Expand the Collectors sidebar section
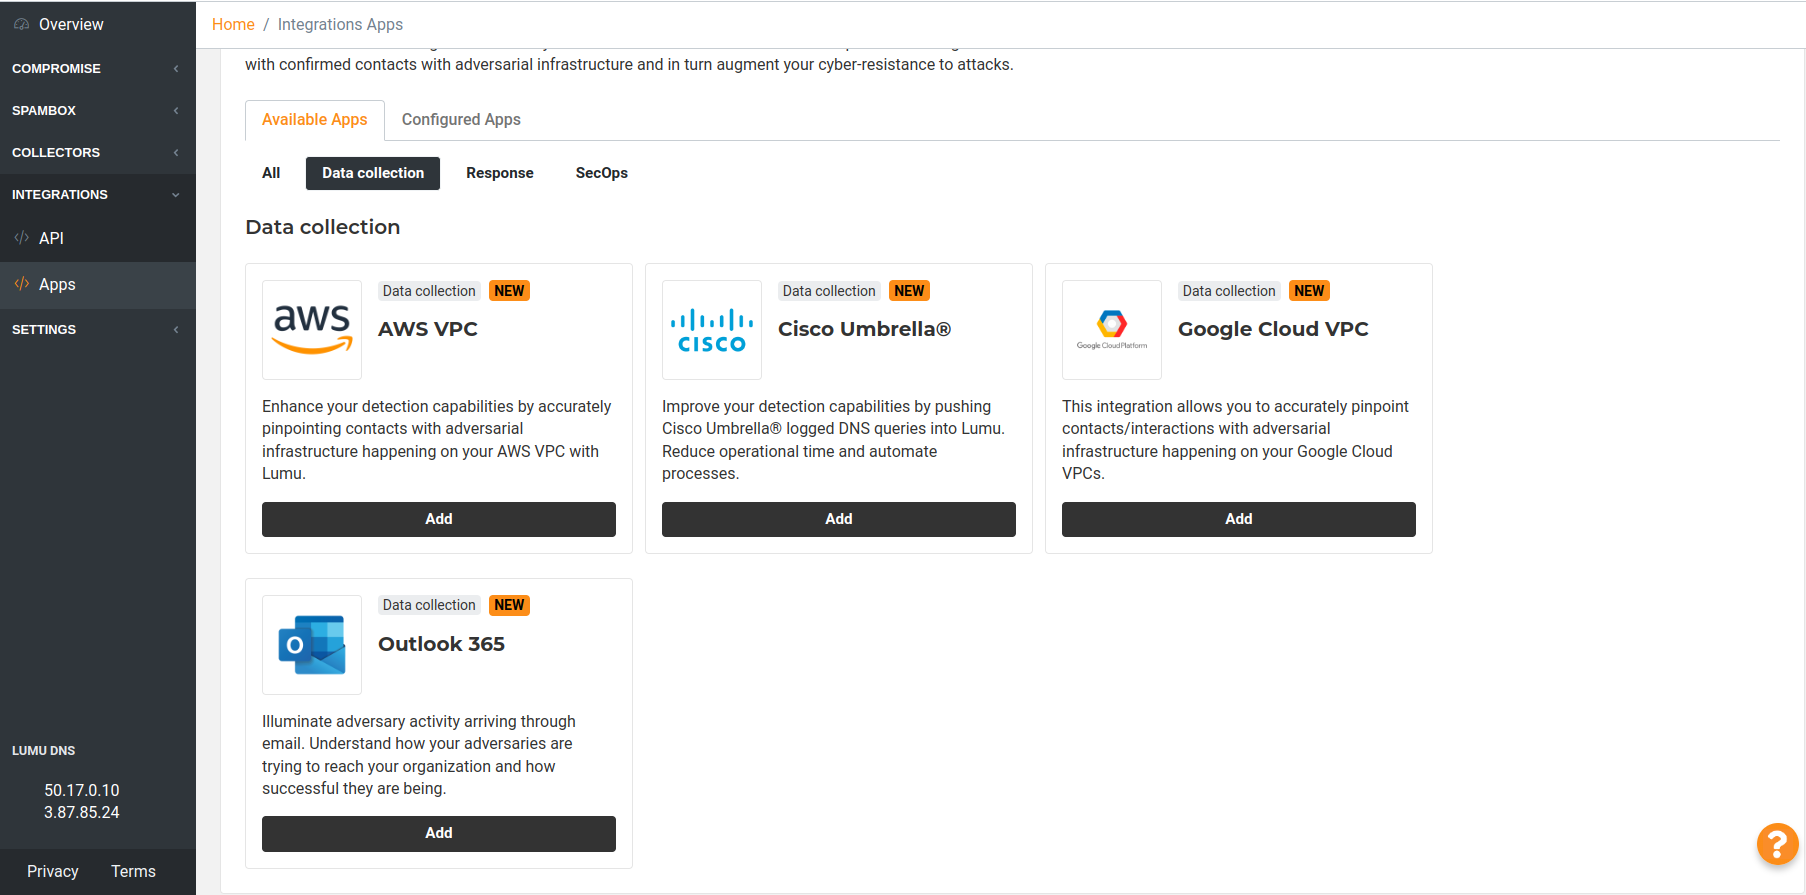The image size is (1806, 895). pyautogui.click(x=97, y=152)
